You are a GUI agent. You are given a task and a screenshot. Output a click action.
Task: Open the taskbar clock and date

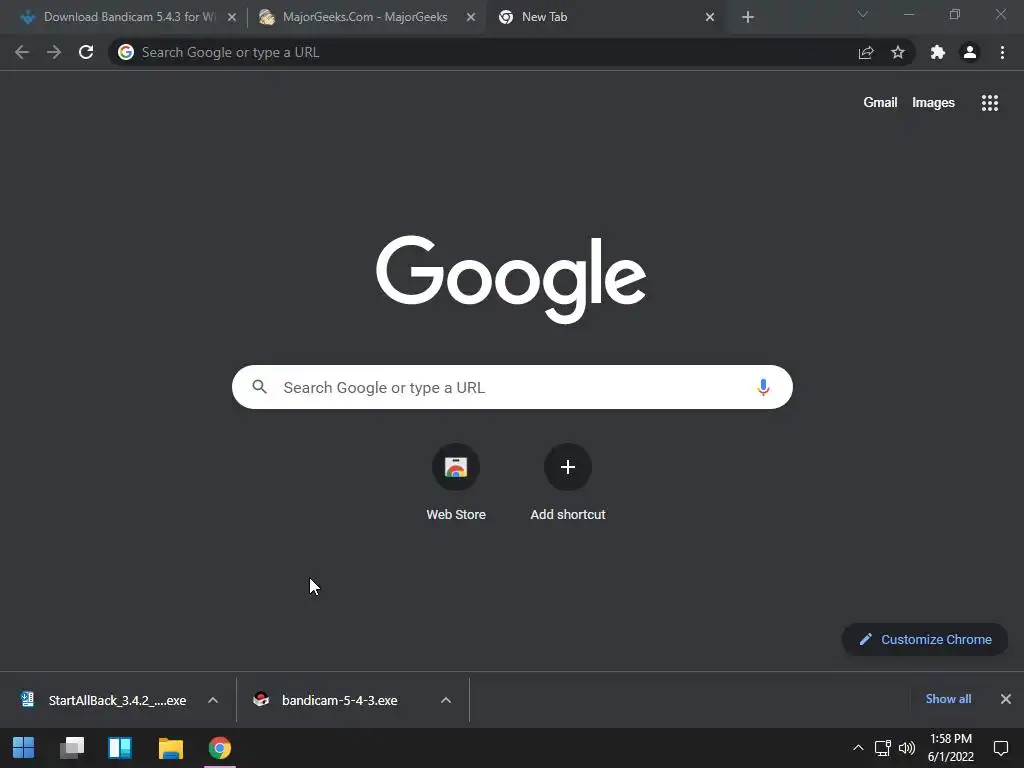951,748
